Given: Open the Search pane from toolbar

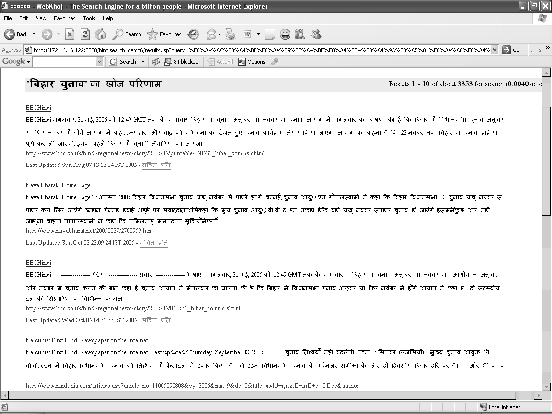Looking at the screenshot, I should tap(127, 34).
